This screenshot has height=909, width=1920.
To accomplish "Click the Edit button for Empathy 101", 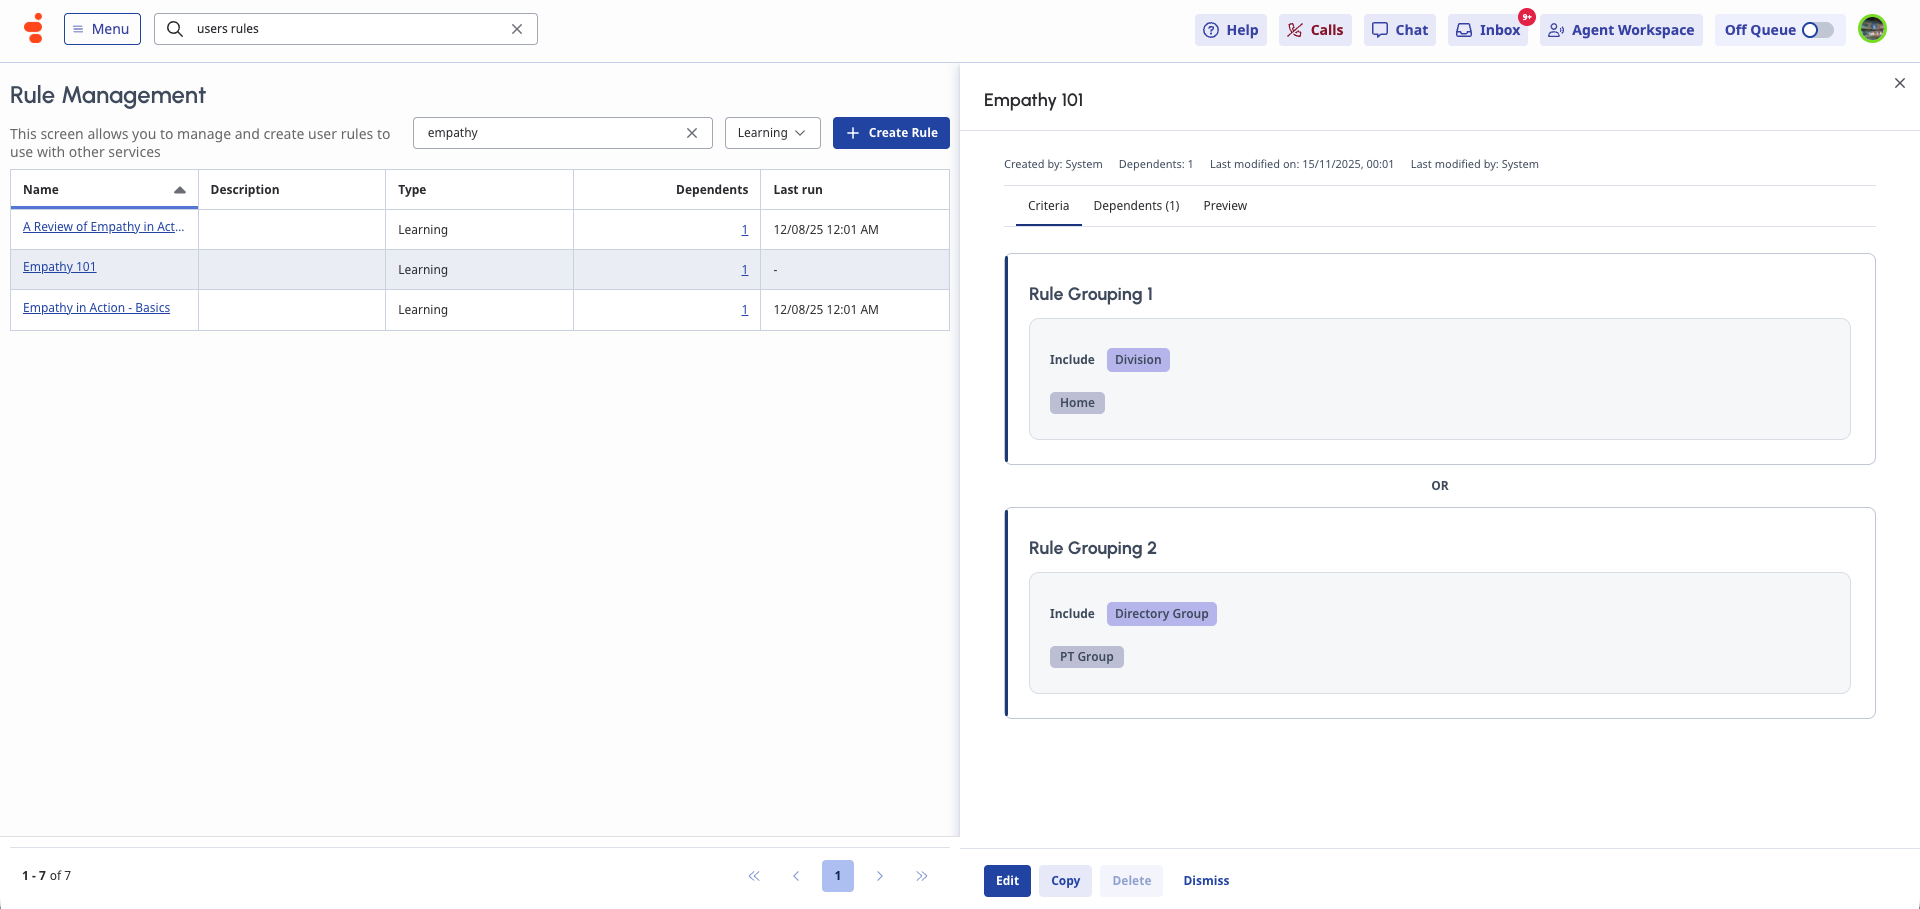I will tap(1007, 881).
